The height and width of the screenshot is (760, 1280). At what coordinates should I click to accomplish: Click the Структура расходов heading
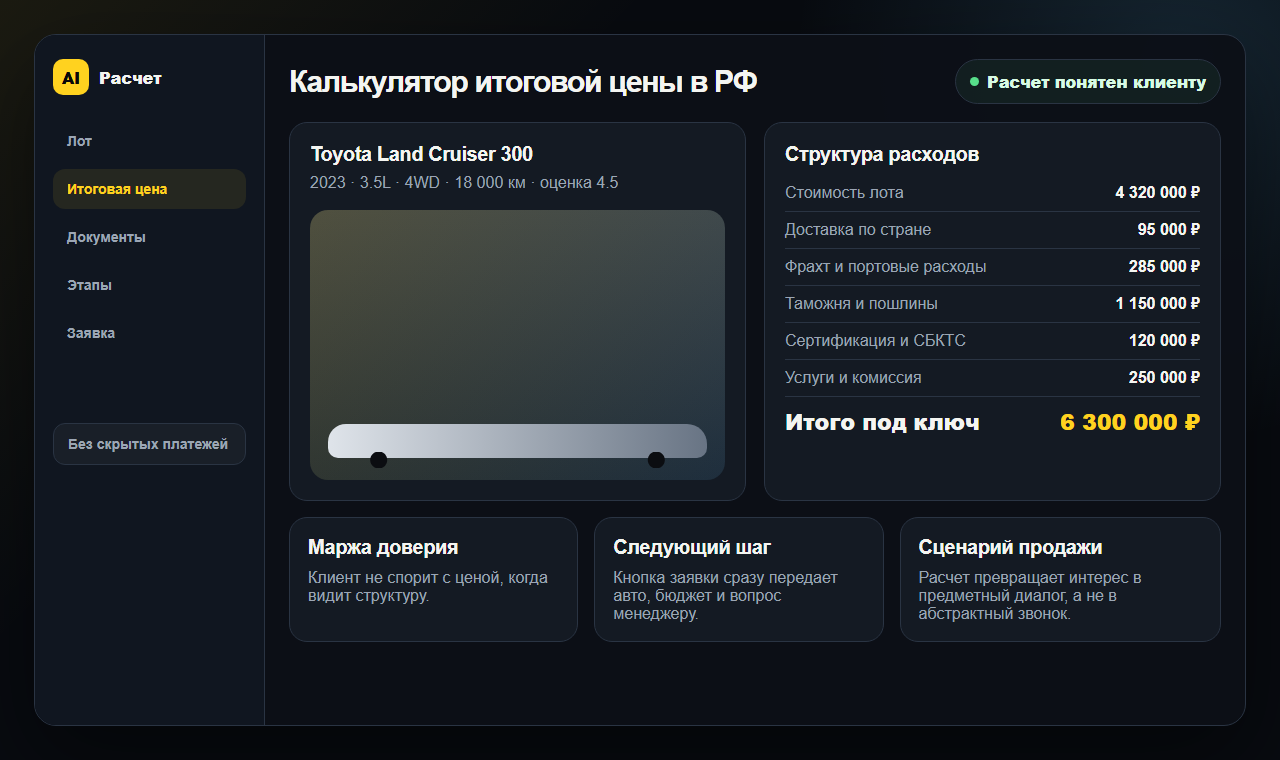882,154
